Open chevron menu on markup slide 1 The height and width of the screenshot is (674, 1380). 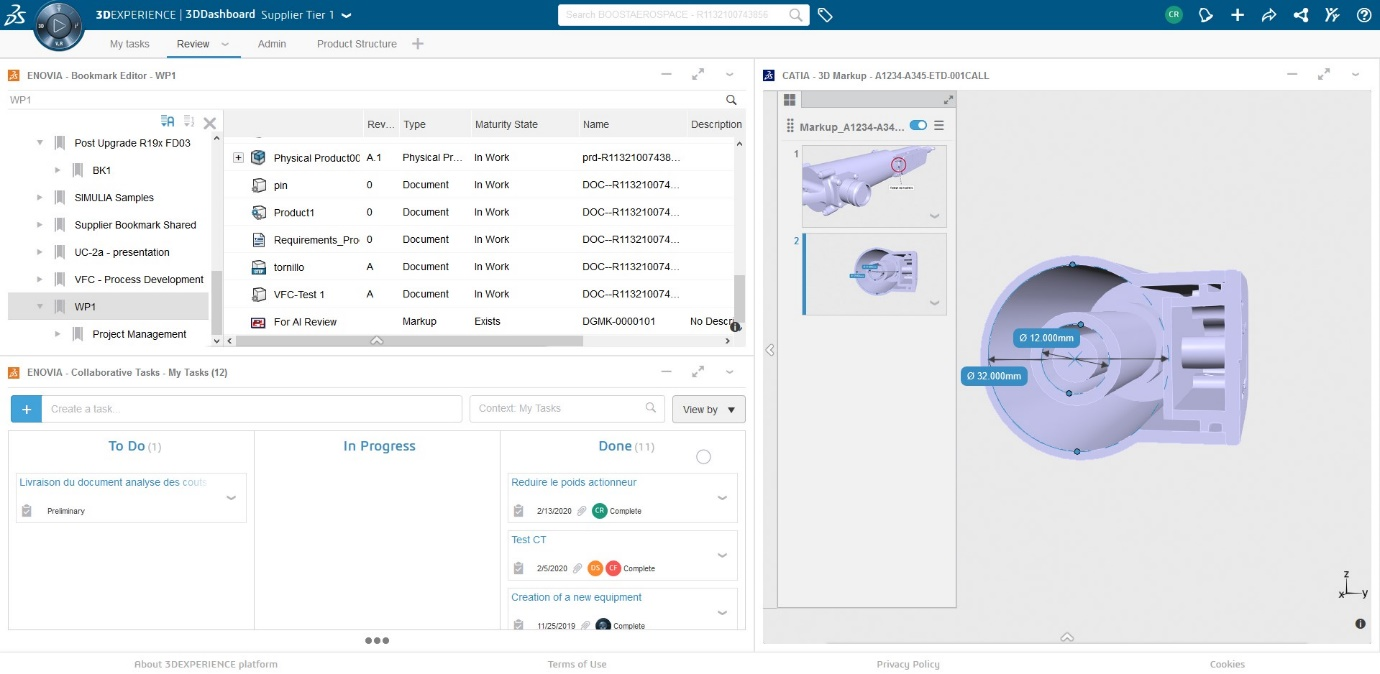click(x=934, y=216)
